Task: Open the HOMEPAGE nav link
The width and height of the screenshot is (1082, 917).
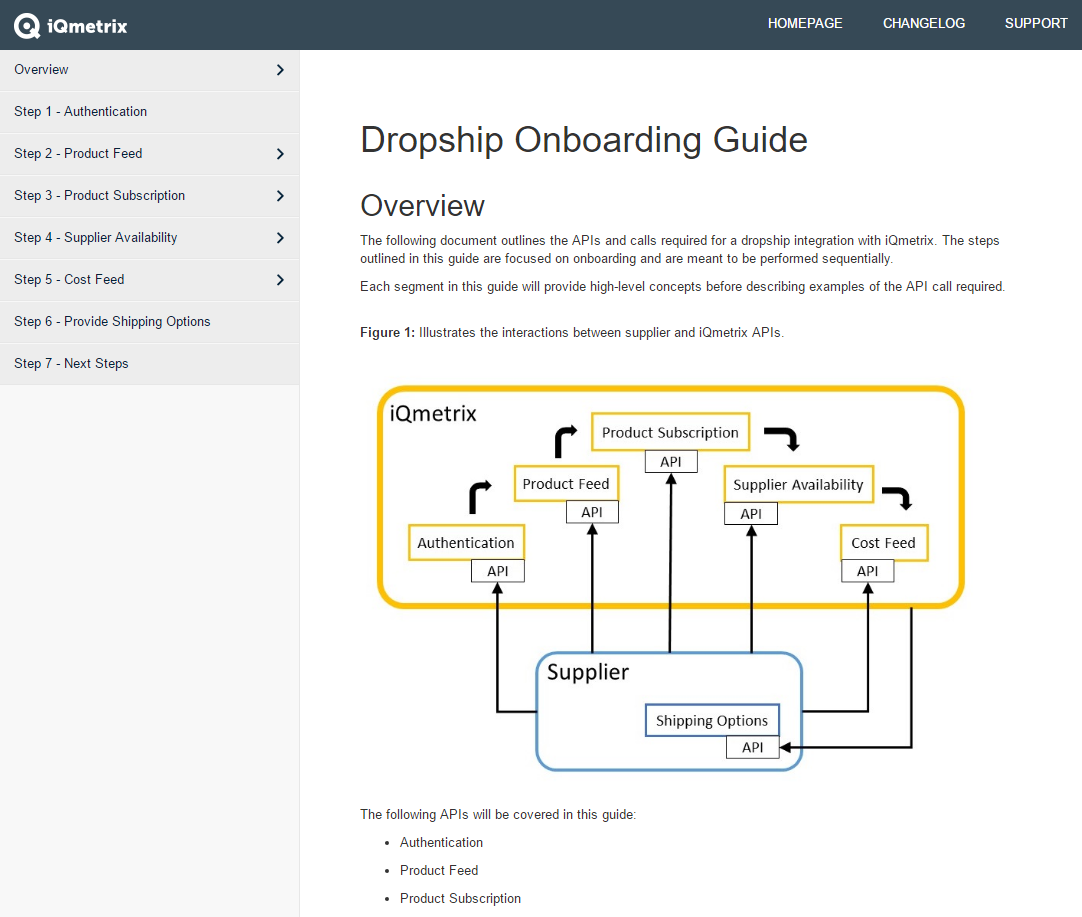Action: 805,23
